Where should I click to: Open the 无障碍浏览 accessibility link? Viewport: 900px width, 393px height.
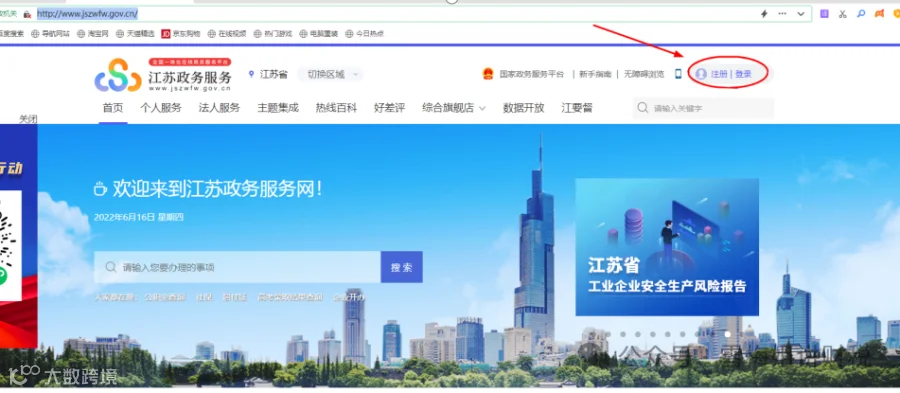[644, 74]
